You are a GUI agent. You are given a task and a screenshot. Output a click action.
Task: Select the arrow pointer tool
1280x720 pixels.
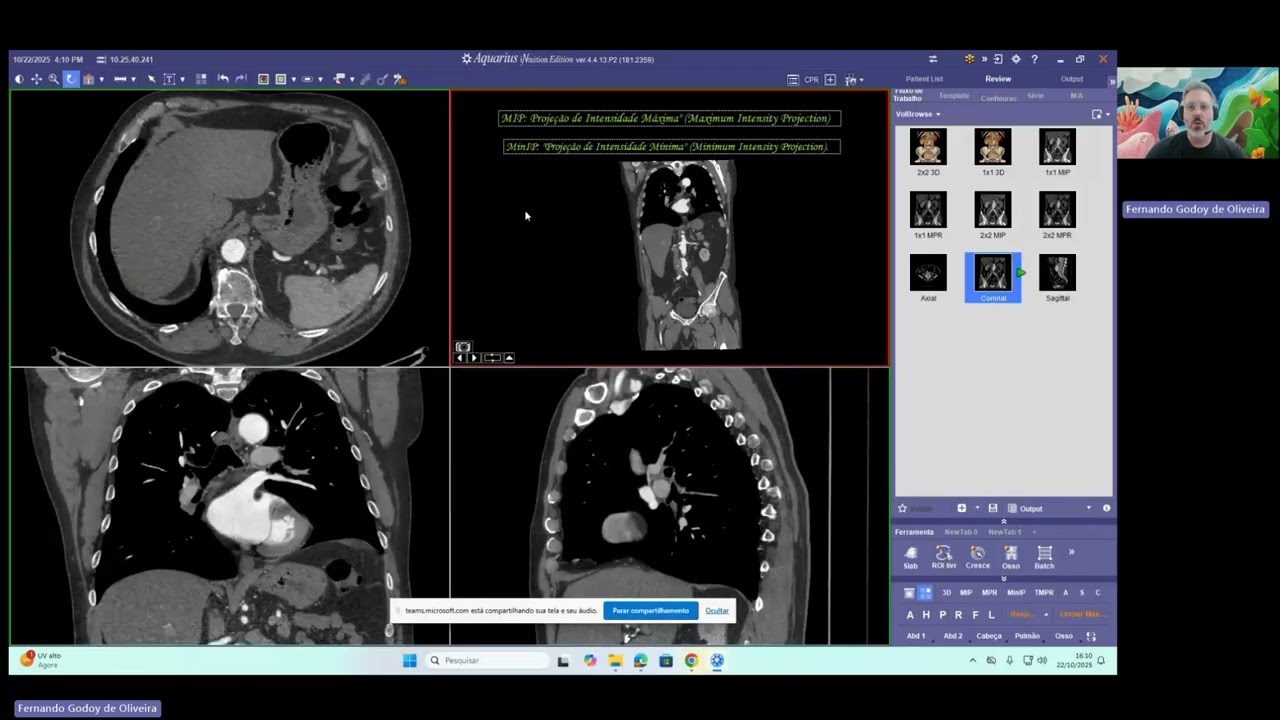point(152,79)
